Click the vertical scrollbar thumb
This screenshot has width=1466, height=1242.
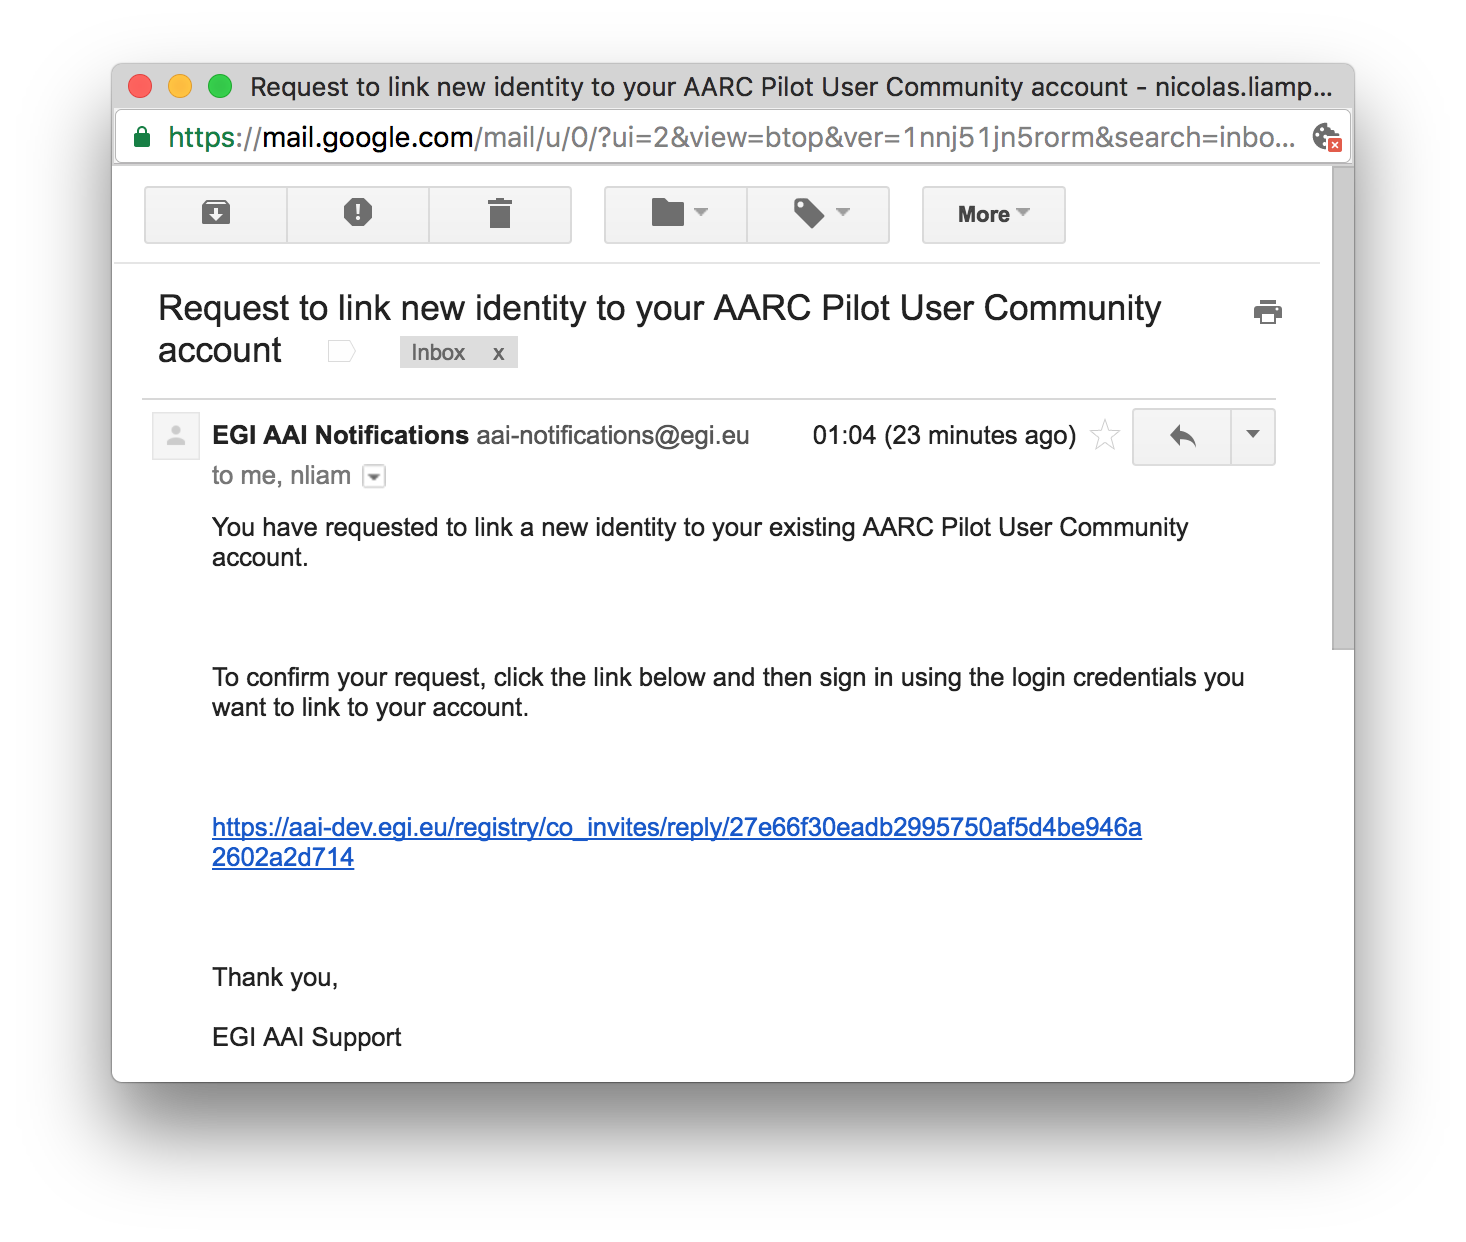click(x=1343, y=408)
